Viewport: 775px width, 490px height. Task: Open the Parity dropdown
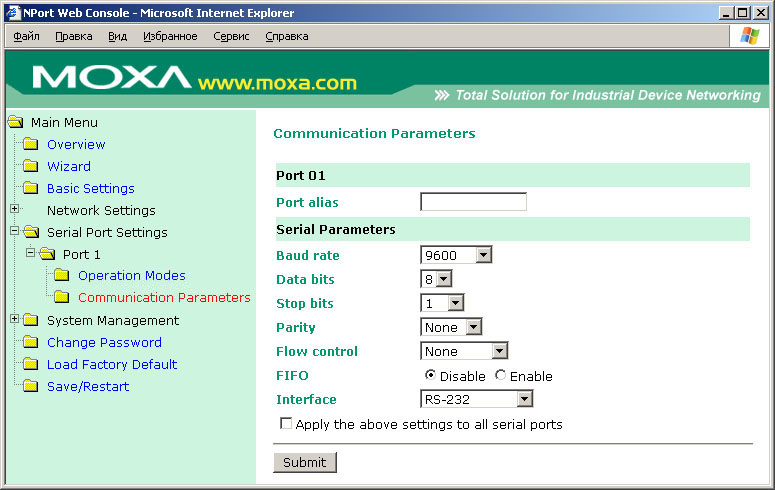[452, 327]
